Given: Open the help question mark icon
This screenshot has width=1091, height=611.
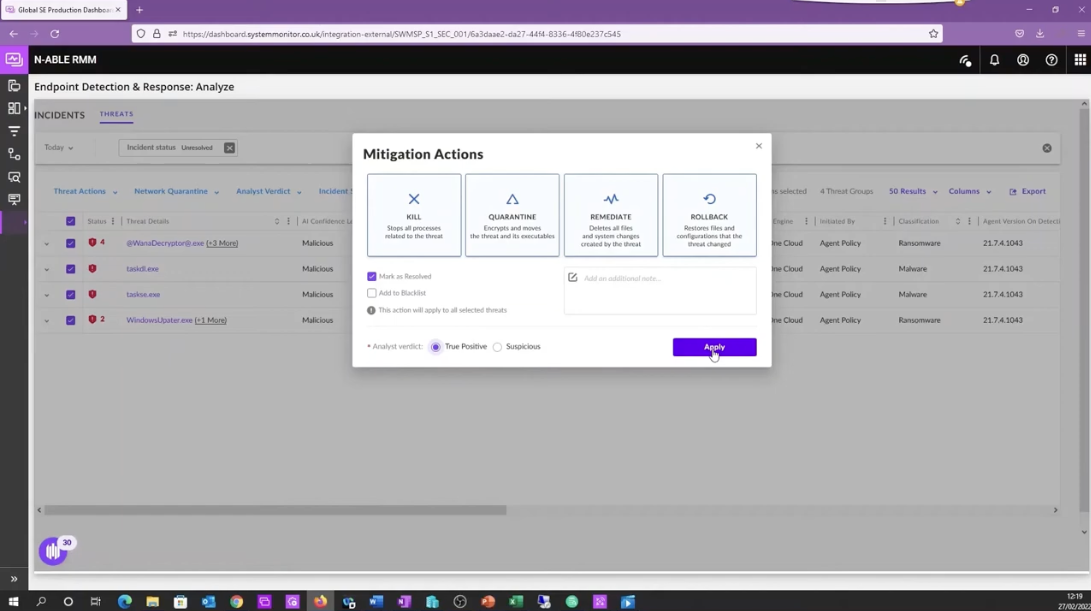Looking at the screenshot, I should point(1051,60).
